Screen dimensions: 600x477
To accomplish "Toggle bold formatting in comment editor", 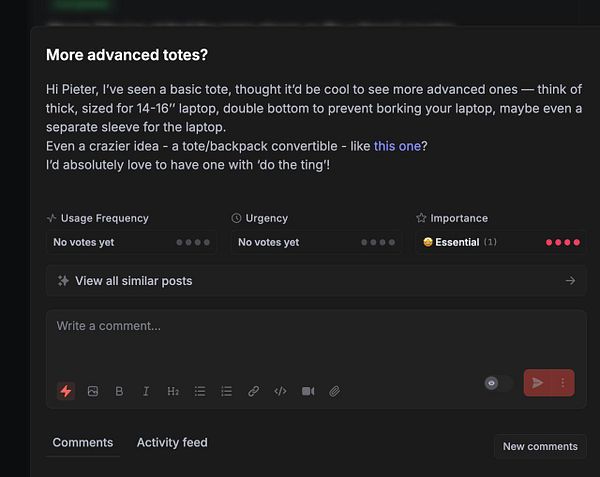I will [x=119, y=391].
